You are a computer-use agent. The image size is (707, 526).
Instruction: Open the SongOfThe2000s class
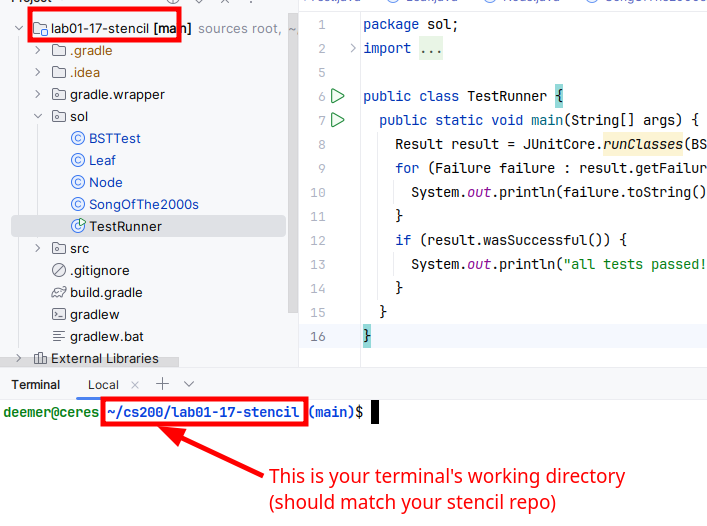144,205
